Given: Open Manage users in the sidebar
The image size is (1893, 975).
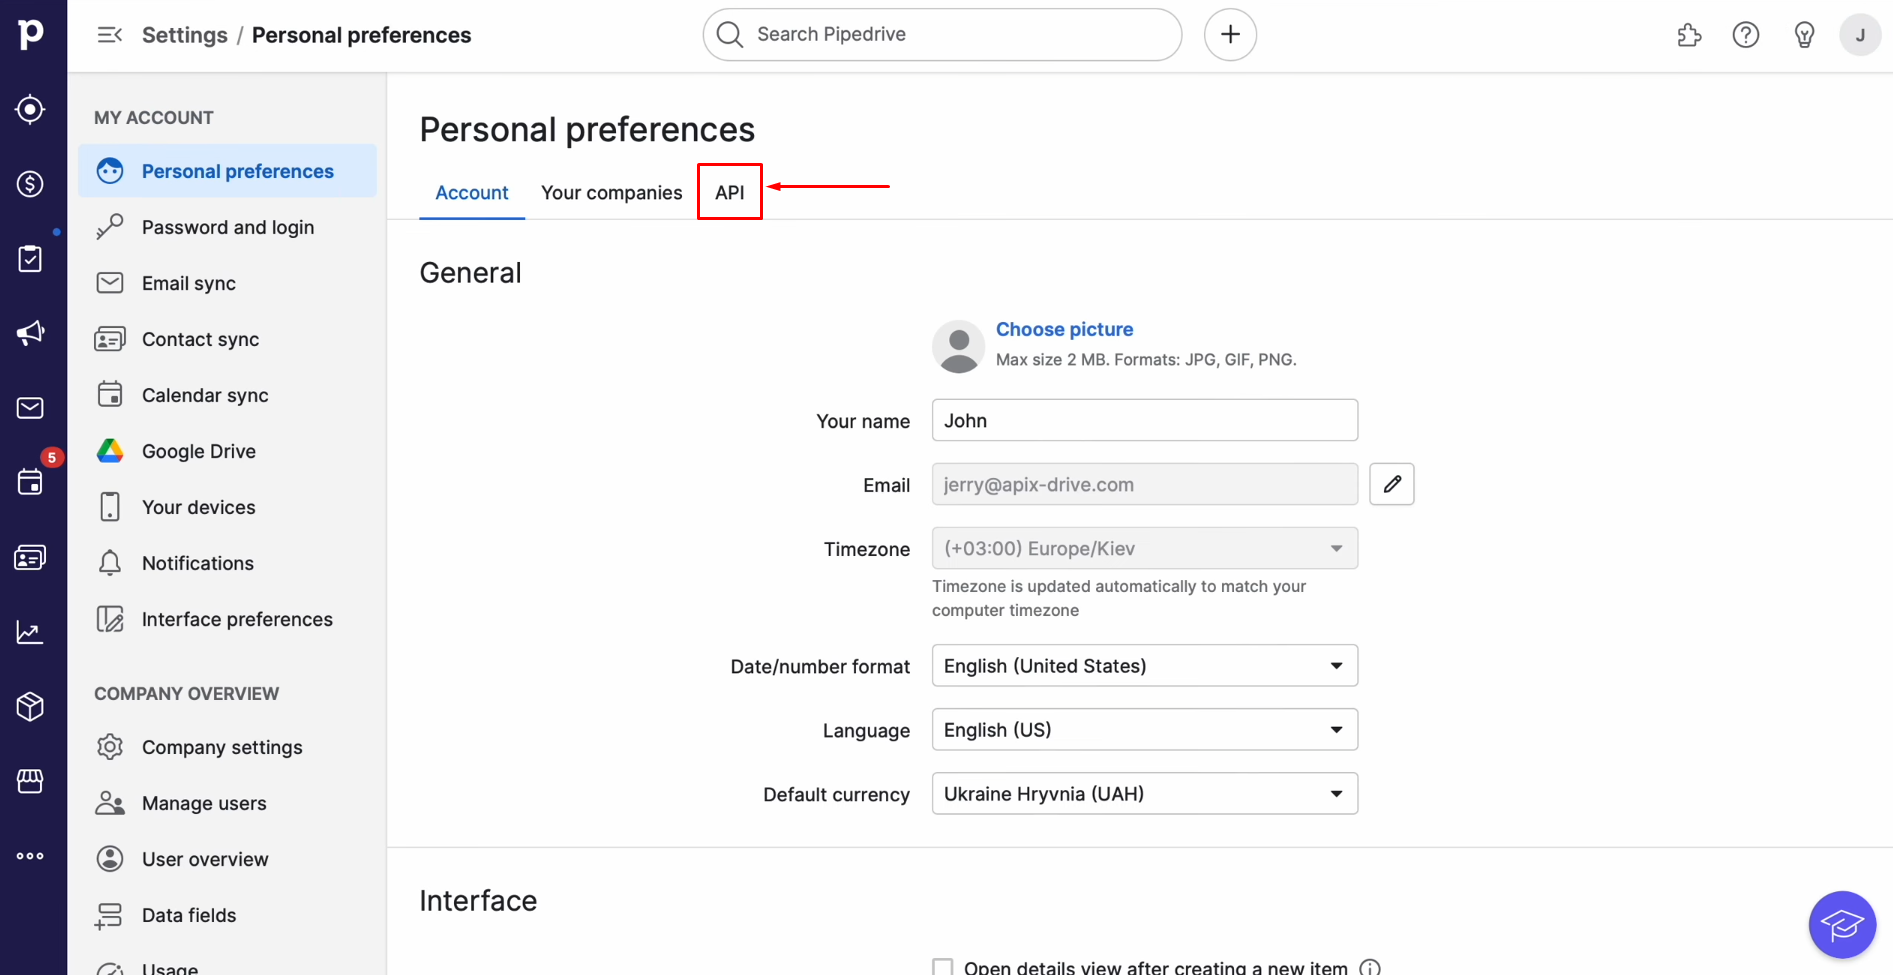Looking at the screenshot, I should point(204,802).
